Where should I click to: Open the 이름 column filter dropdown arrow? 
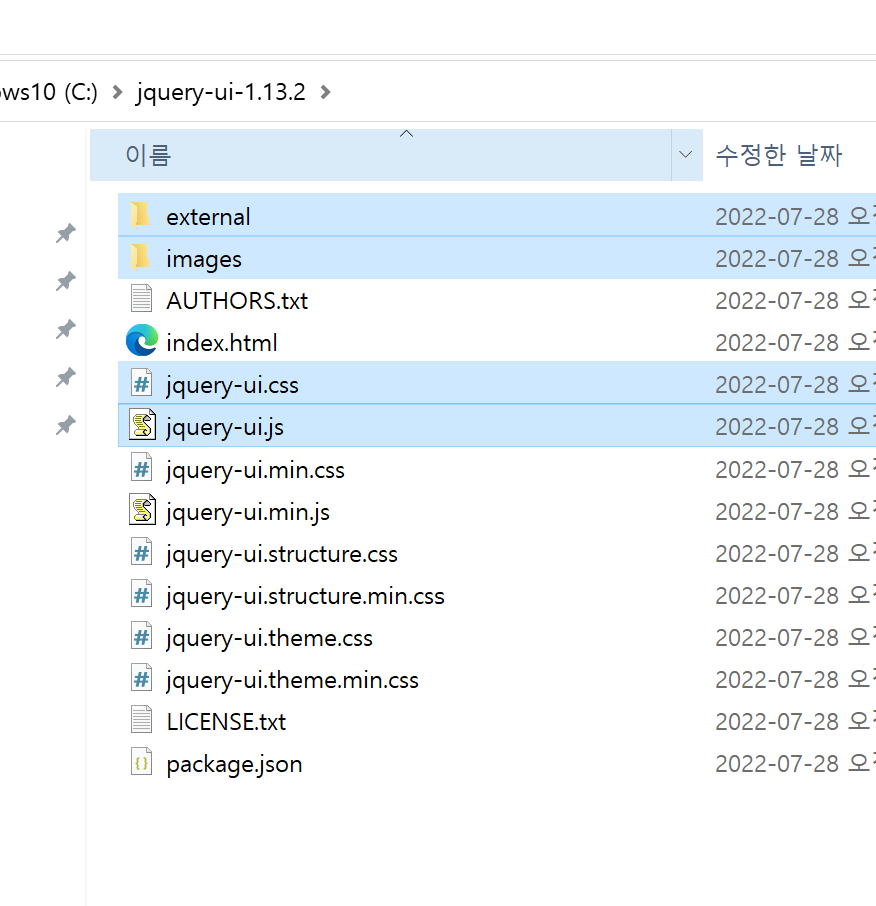[686, 155]
